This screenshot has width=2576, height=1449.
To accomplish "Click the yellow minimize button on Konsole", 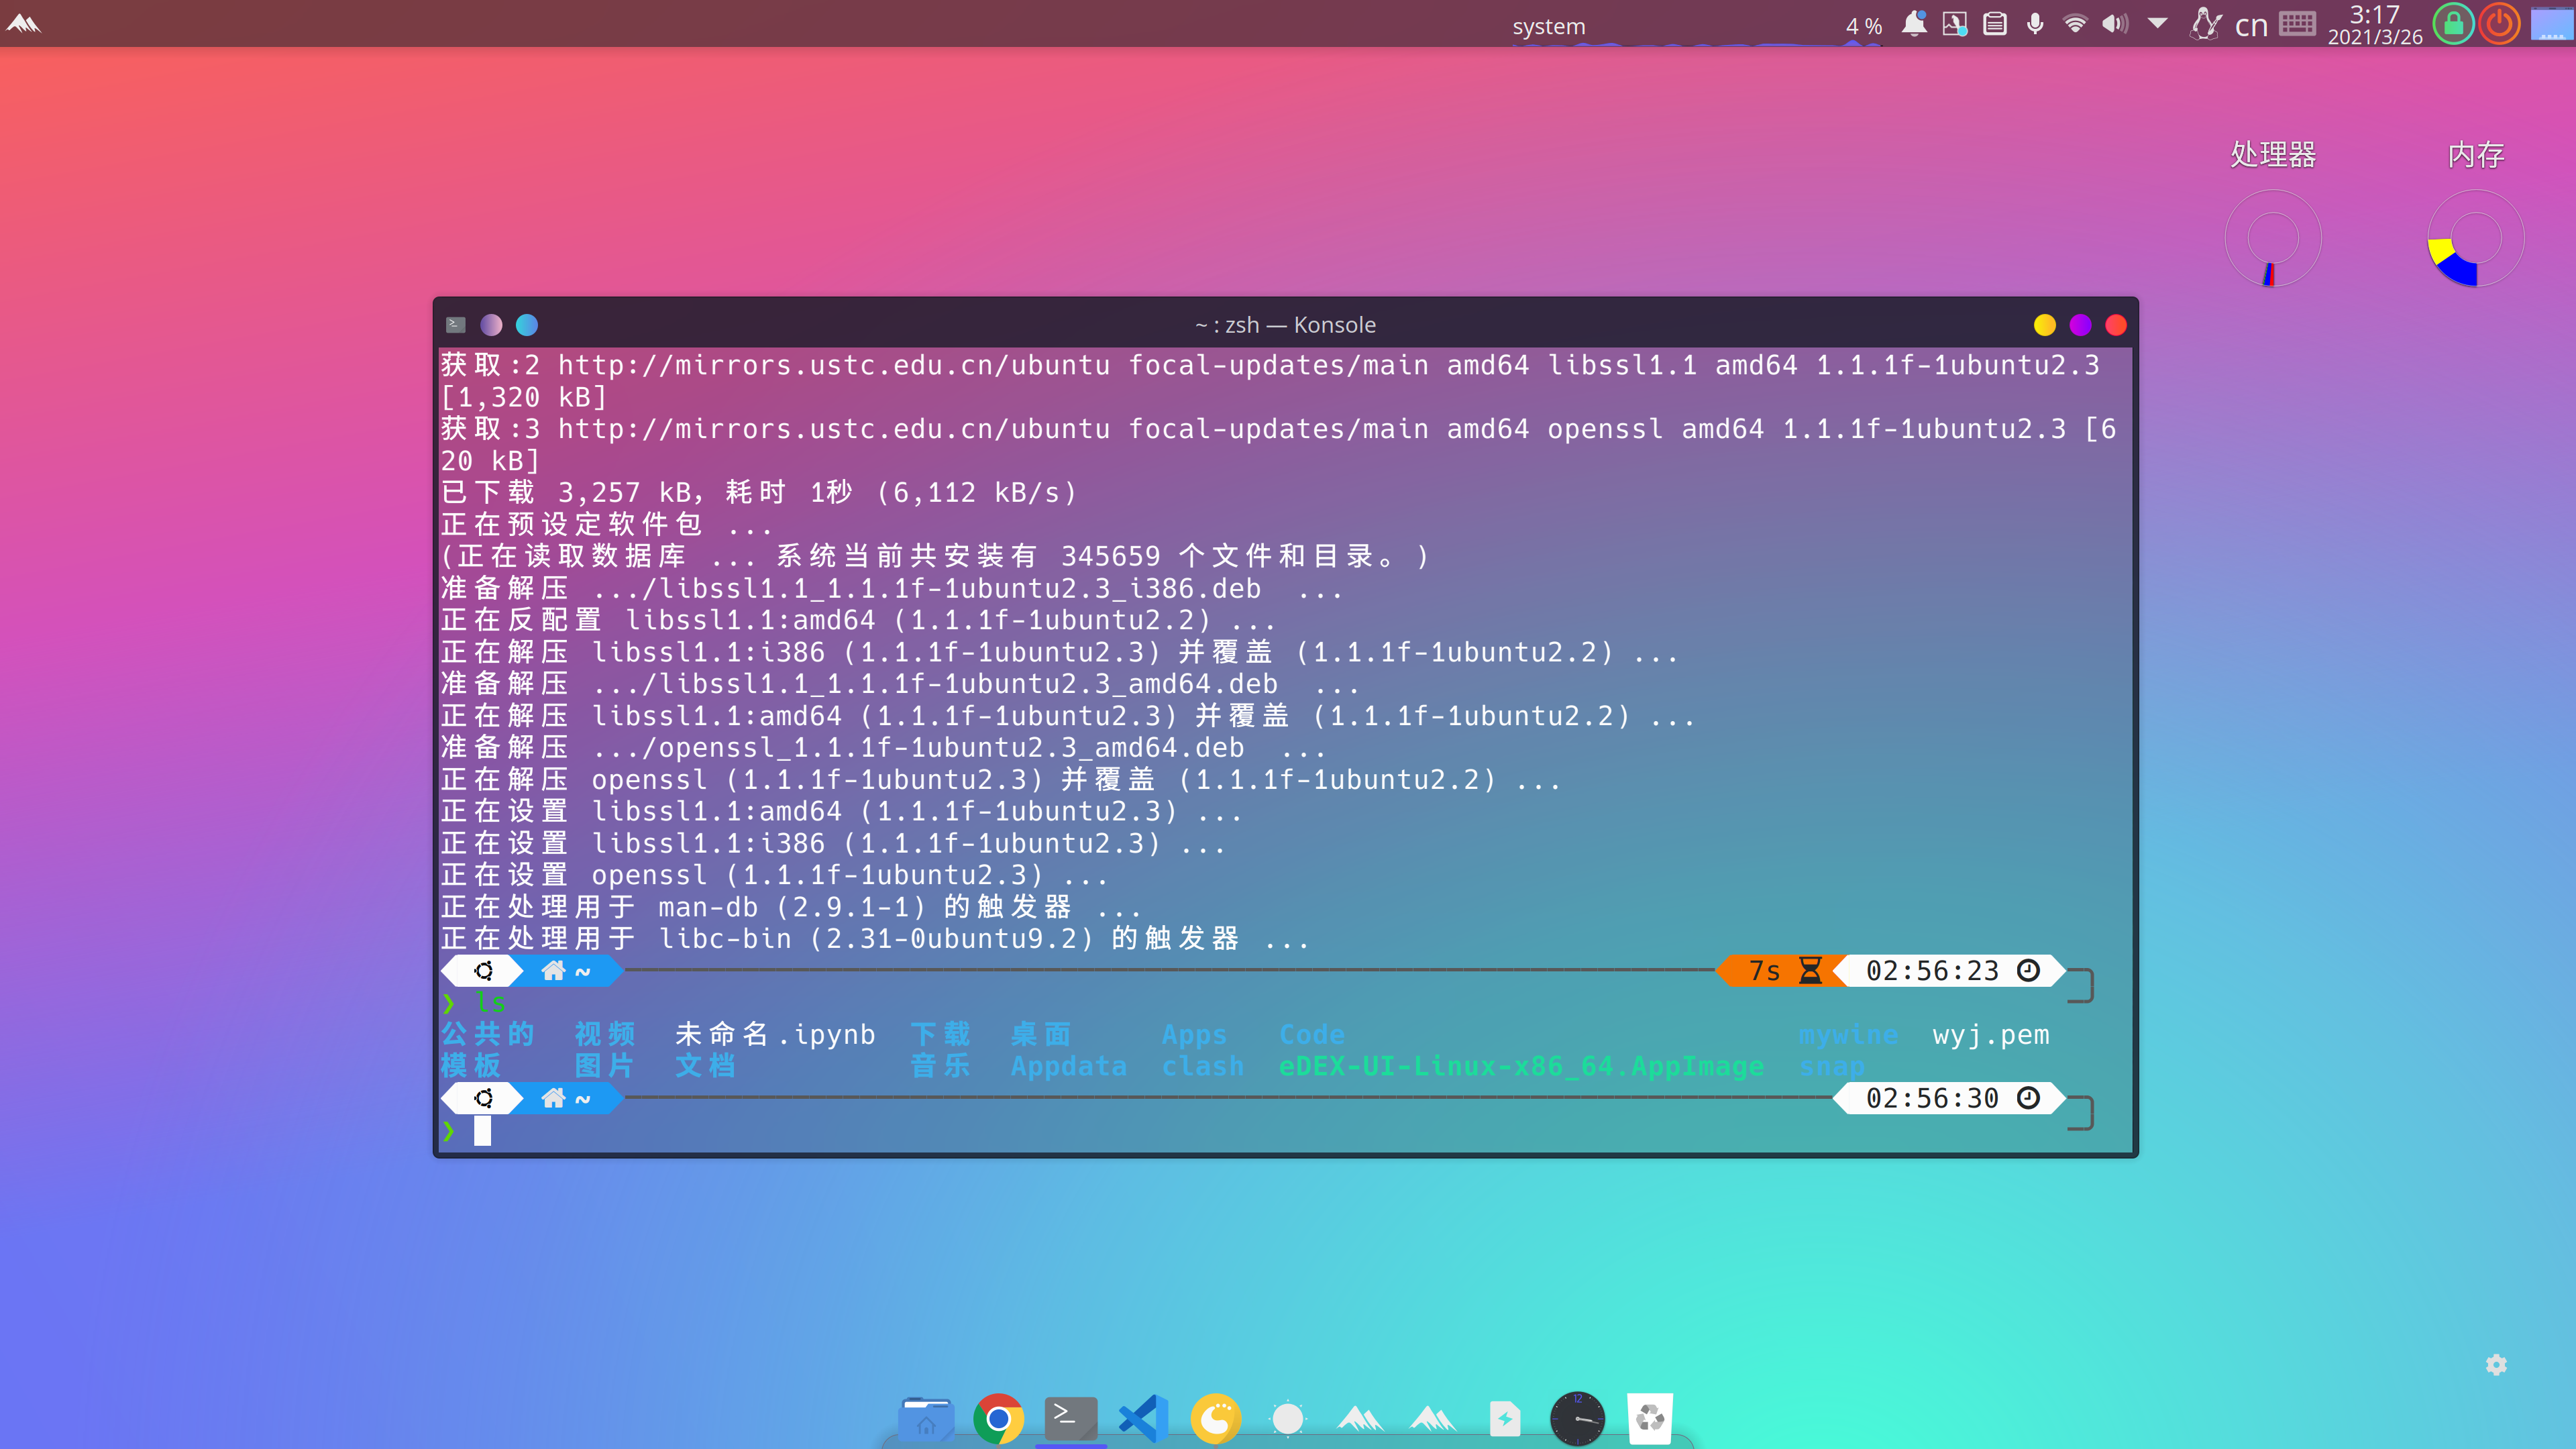I will pyautogui.click(x=2045, y=325).
